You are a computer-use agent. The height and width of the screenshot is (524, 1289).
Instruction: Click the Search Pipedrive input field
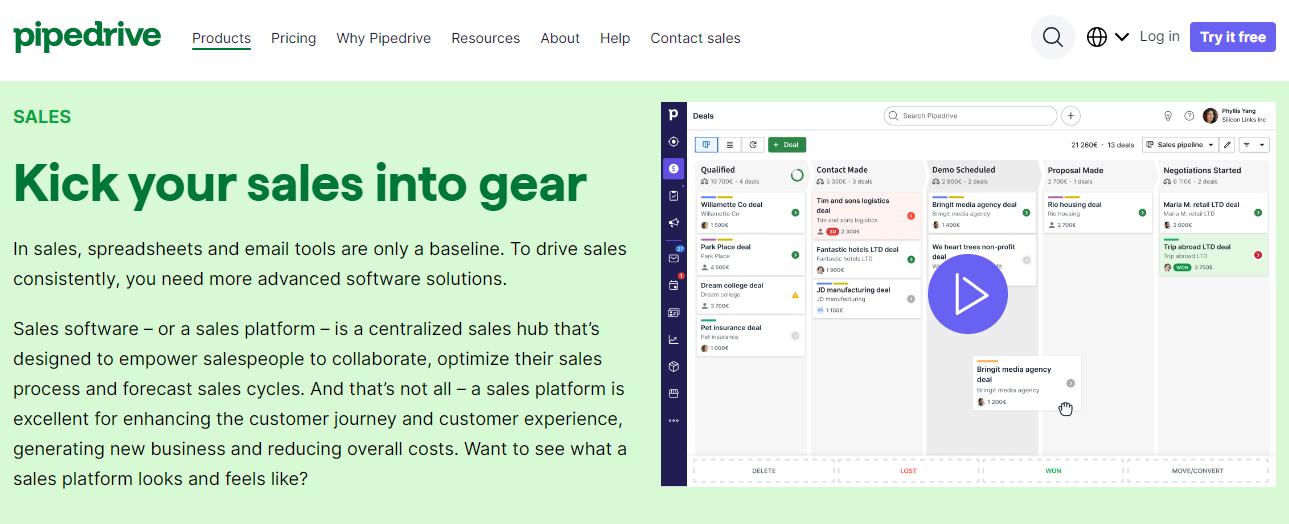pos(970,116)
